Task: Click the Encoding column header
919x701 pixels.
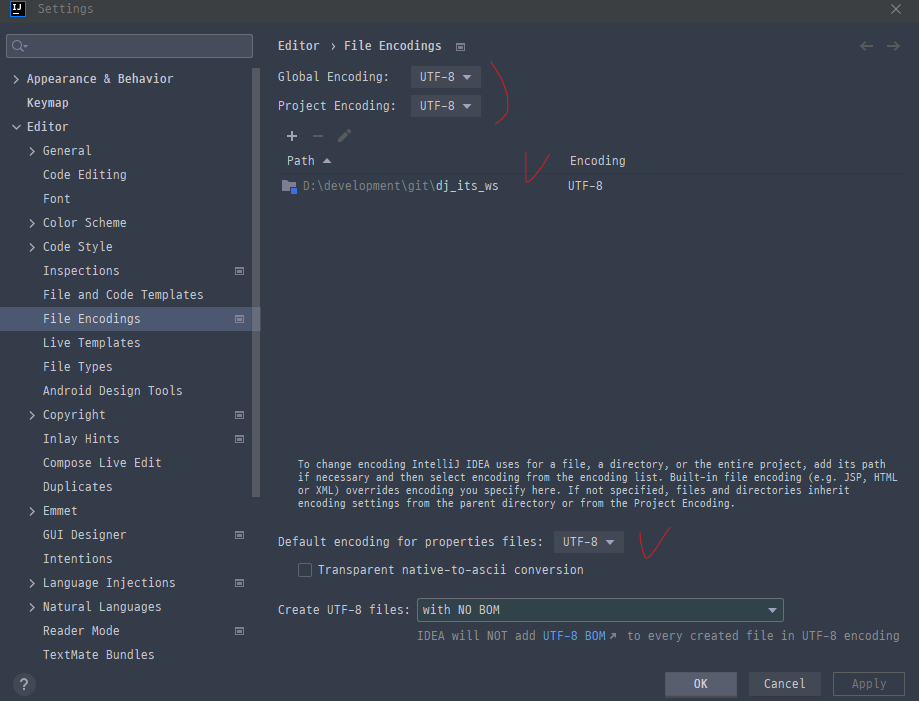Action: tap(597, 161)
